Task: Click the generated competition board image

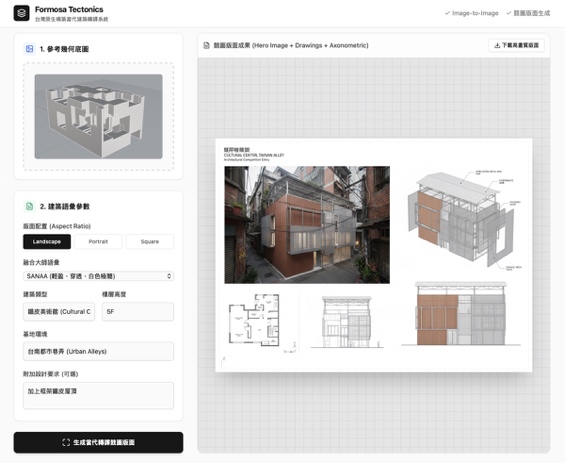Action: (374, 255)
